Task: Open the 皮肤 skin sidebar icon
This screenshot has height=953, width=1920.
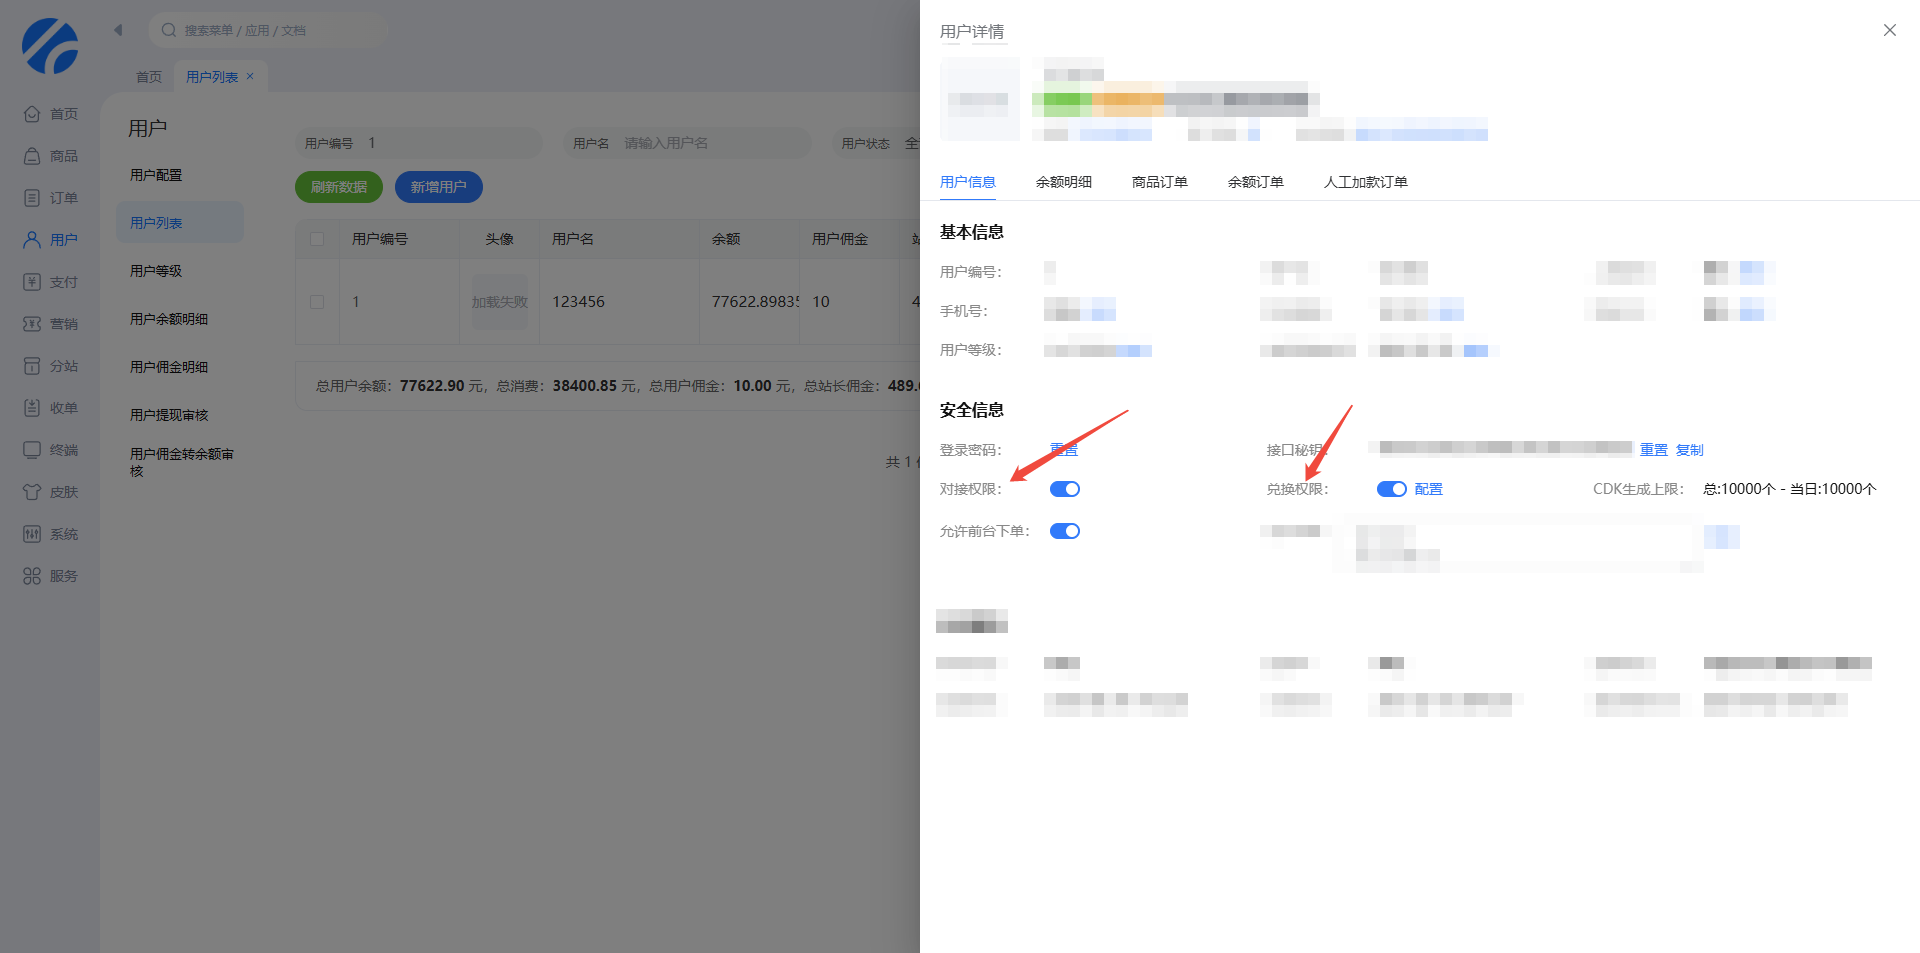Action: click(32, 492)
